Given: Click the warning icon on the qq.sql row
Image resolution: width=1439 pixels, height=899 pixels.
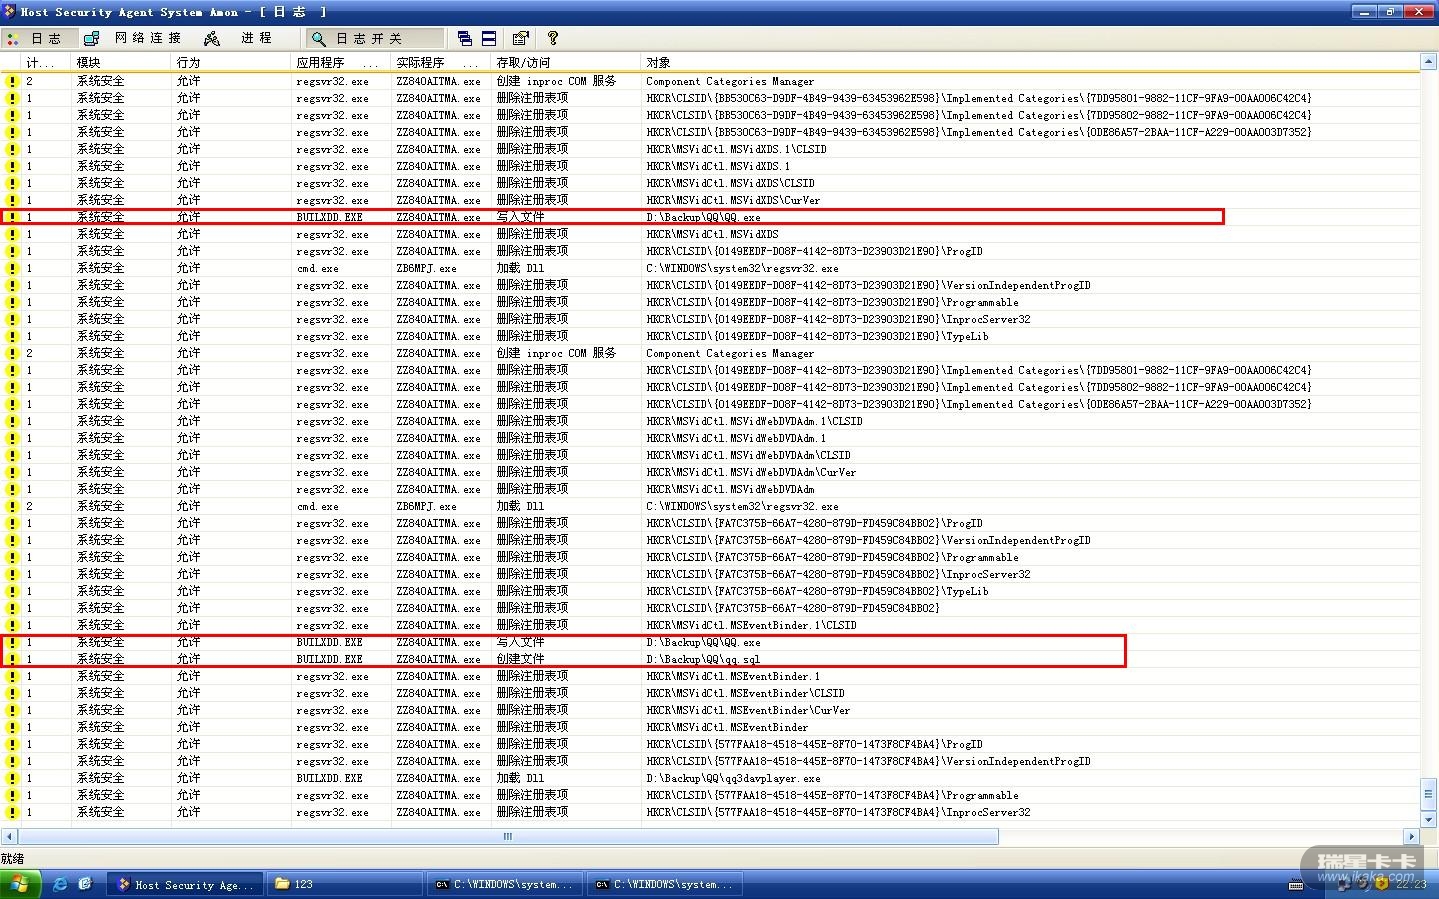Looking at the screenshot, I should pyautogui.click(x=12, y=659).
